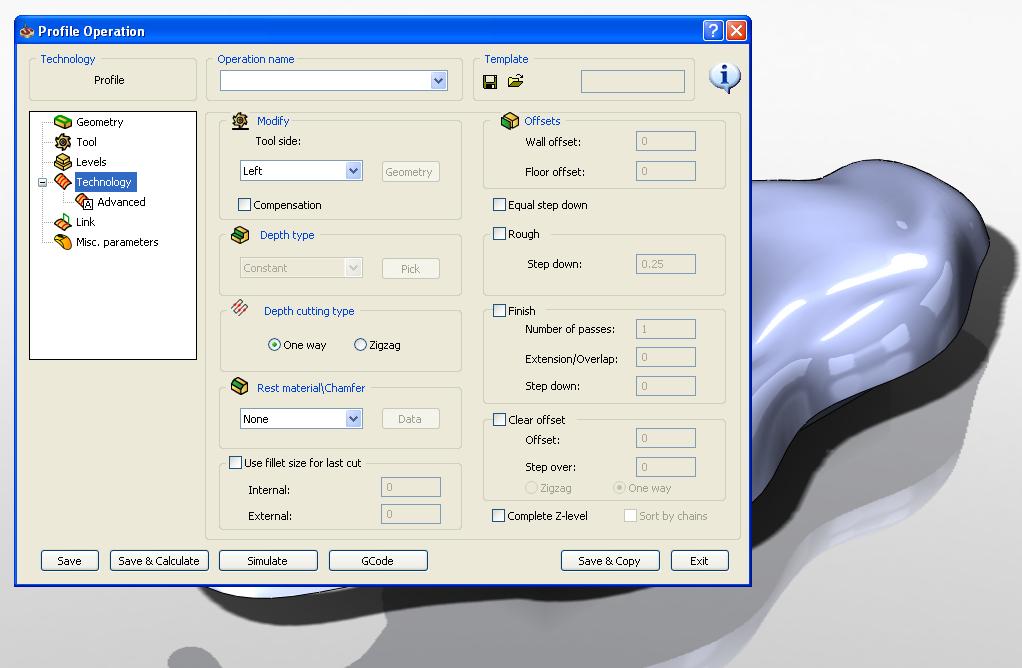The height and width of the screenshot is (668, 1022).
Task: Click the Save & Calculate button
Action: point(159,560)
